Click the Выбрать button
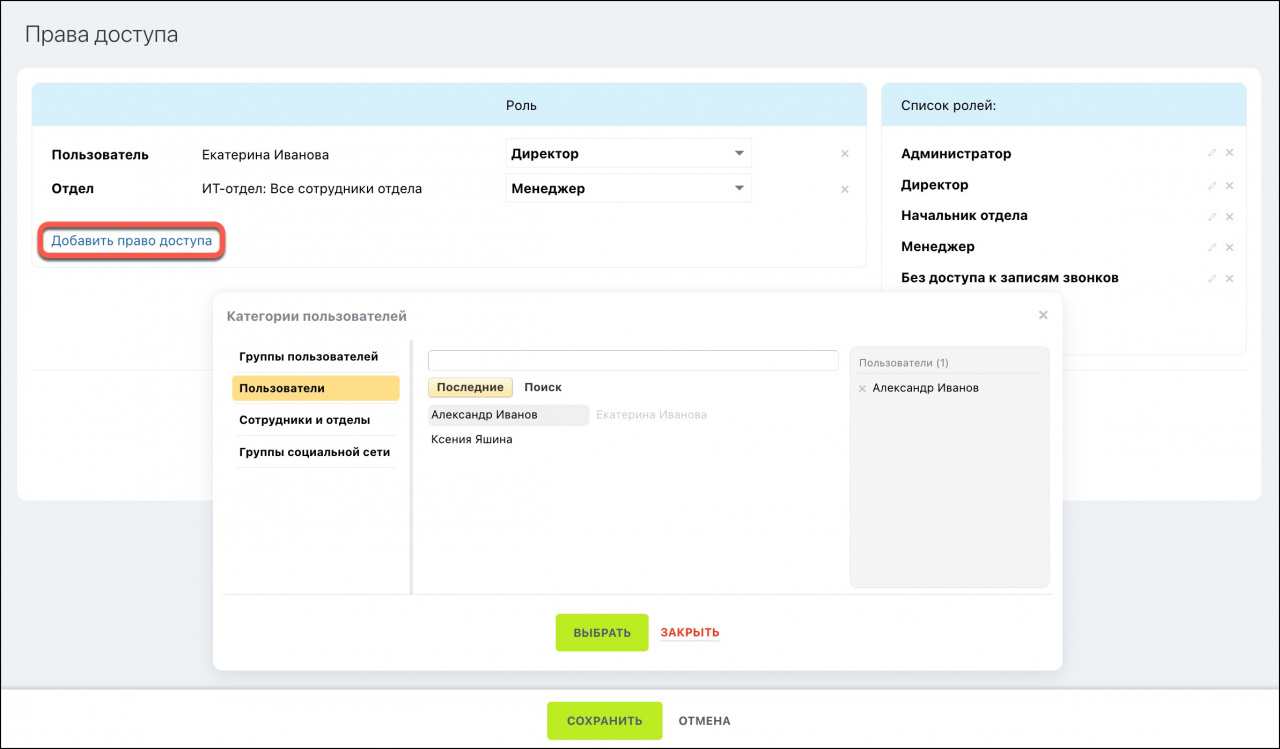This screenshot has width=1280, height=749. pyautogui.click(x=602, y=633)
